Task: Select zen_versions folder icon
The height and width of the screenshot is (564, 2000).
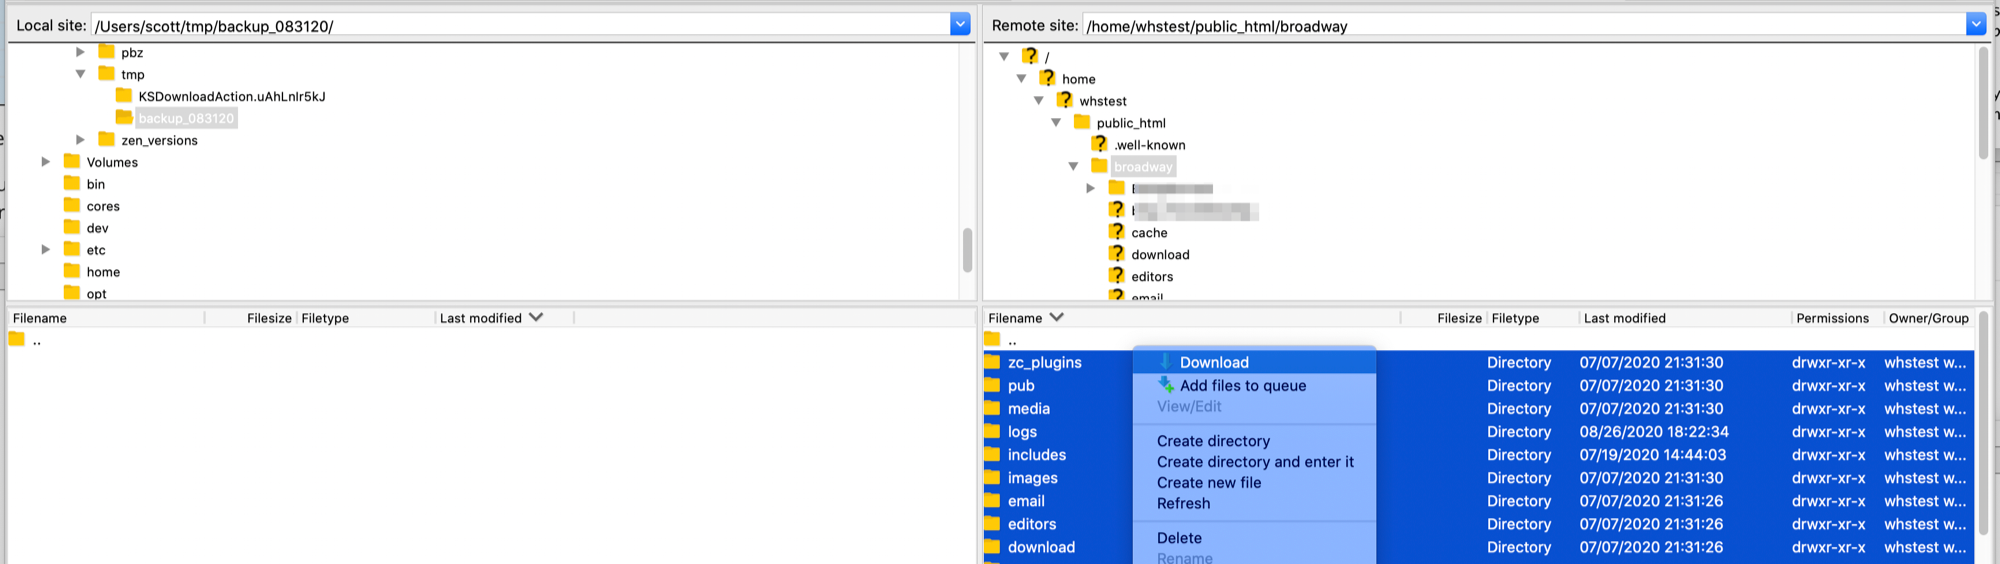Action: click(106, 139)
